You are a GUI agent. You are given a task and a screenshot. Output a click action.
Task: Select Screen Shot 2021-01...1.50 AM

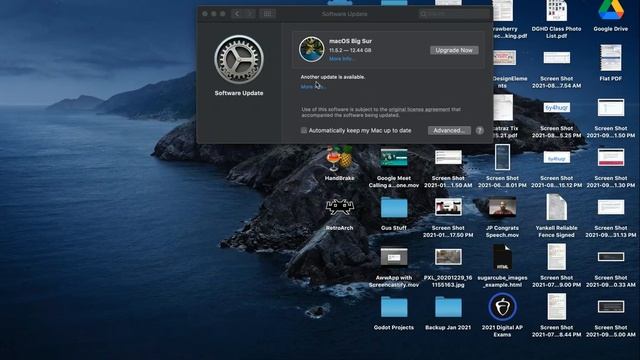coord(448,158)
